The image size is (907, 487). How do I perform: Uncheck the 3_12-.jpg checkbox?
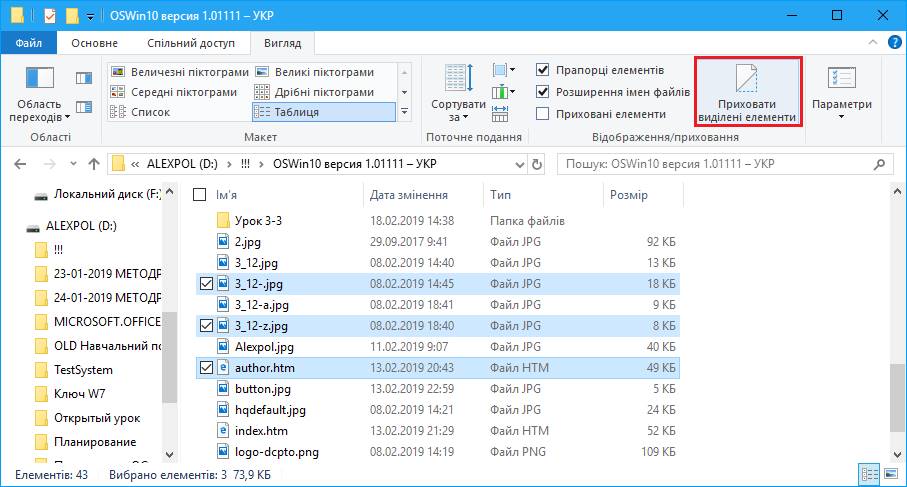tap(206, 284)
